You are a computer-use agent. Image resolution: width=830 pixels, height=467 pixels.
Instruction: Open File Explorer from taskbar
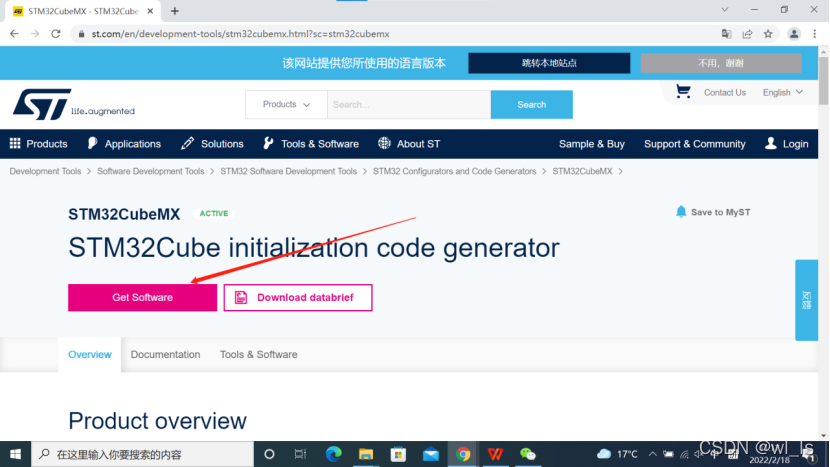click(366, 454)
